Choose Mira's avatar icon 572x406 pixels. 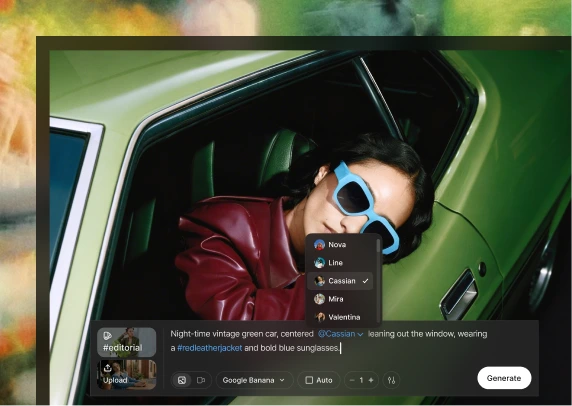(320, 299)
